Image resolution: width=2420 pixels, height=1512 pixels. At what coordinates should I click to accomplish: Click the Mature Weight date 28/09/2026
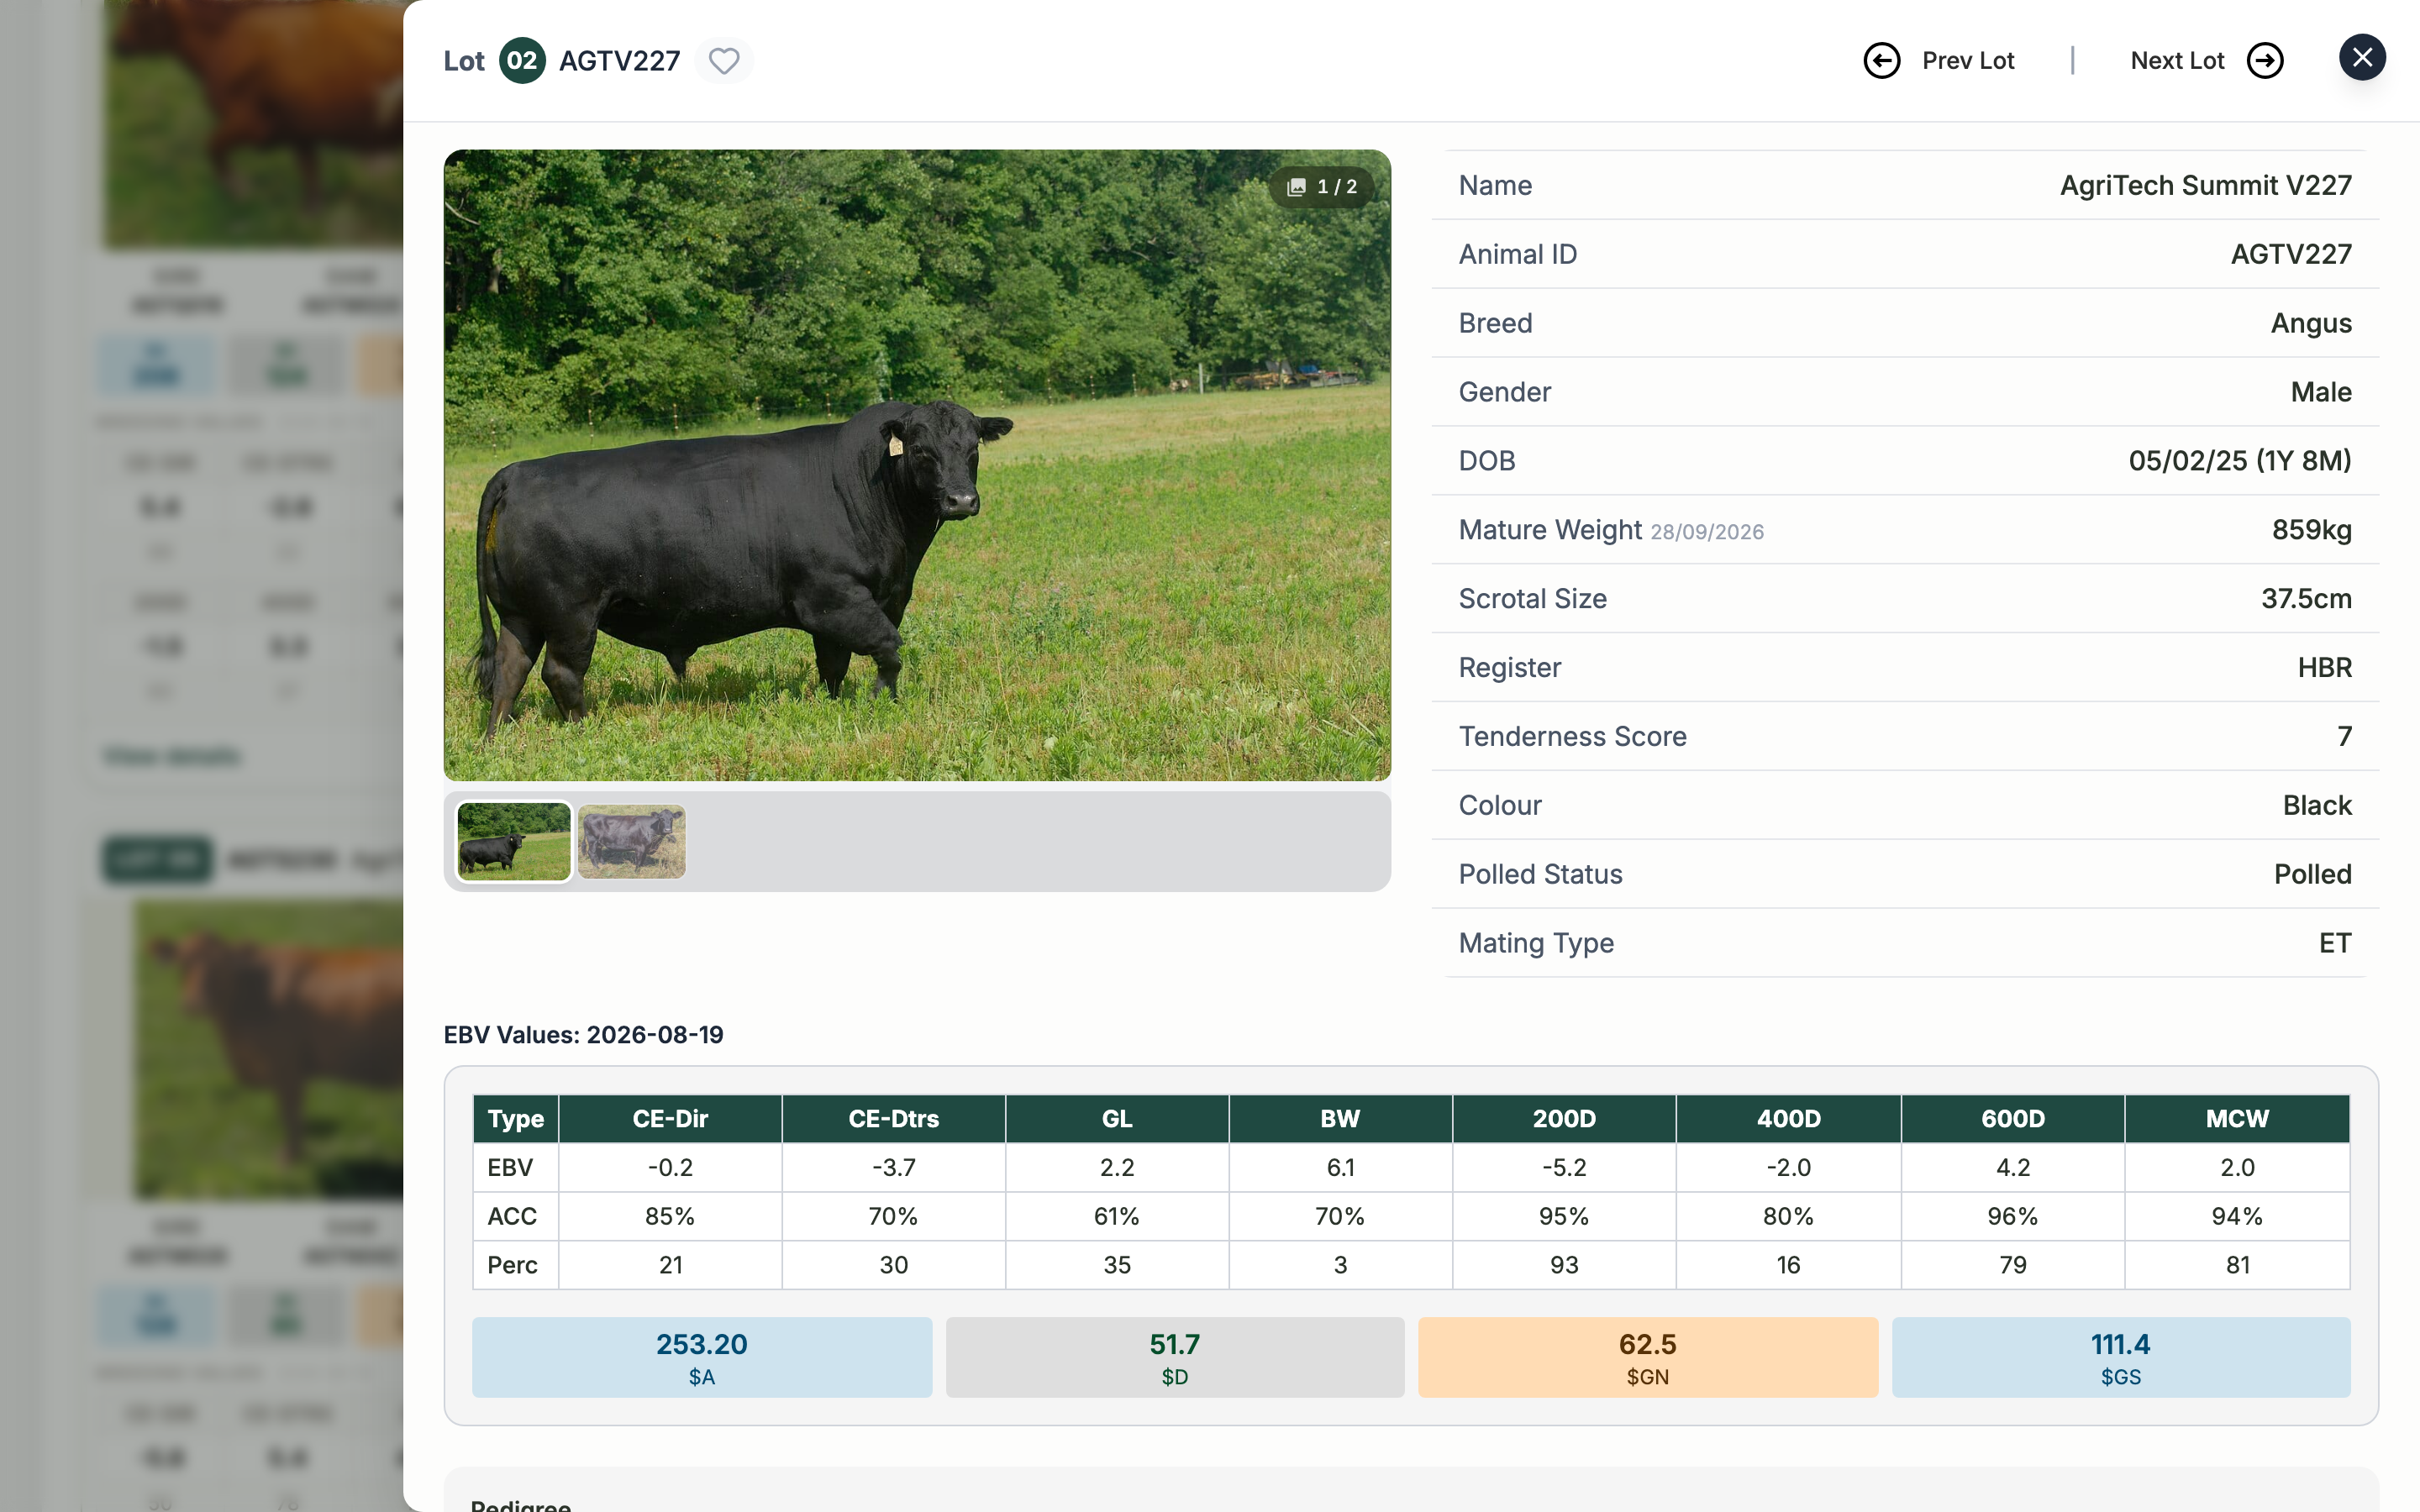[x=1706, y=532]
